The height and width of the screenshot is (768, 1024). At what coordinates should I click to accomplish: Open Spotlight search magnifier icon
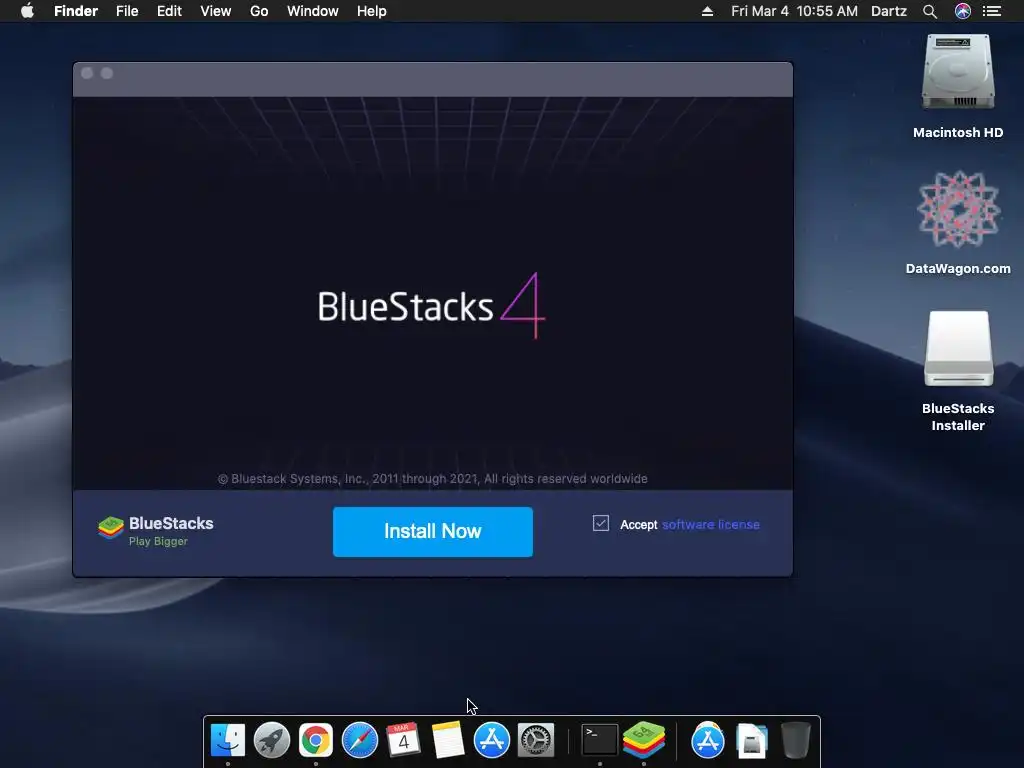point(930,11)
